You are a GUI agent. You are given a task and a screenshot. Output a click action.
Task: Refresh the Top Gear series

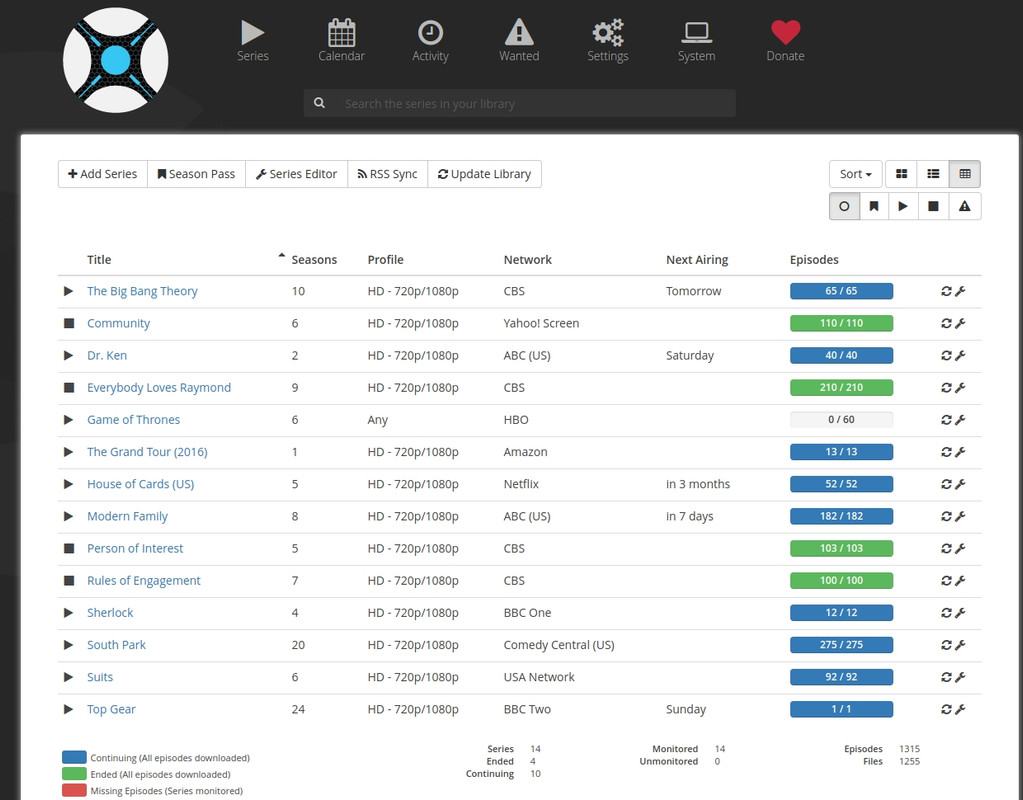pos(946,709)
